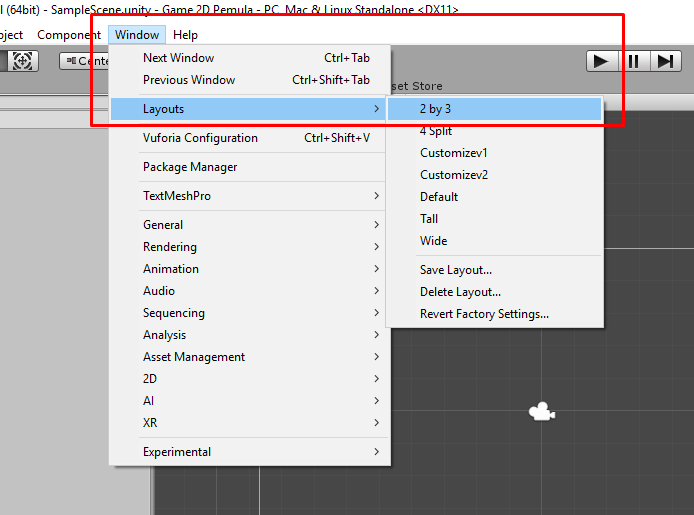Click Delete Layout... option
The height and width of the screenshot is (515, 694).
[494, 292]
